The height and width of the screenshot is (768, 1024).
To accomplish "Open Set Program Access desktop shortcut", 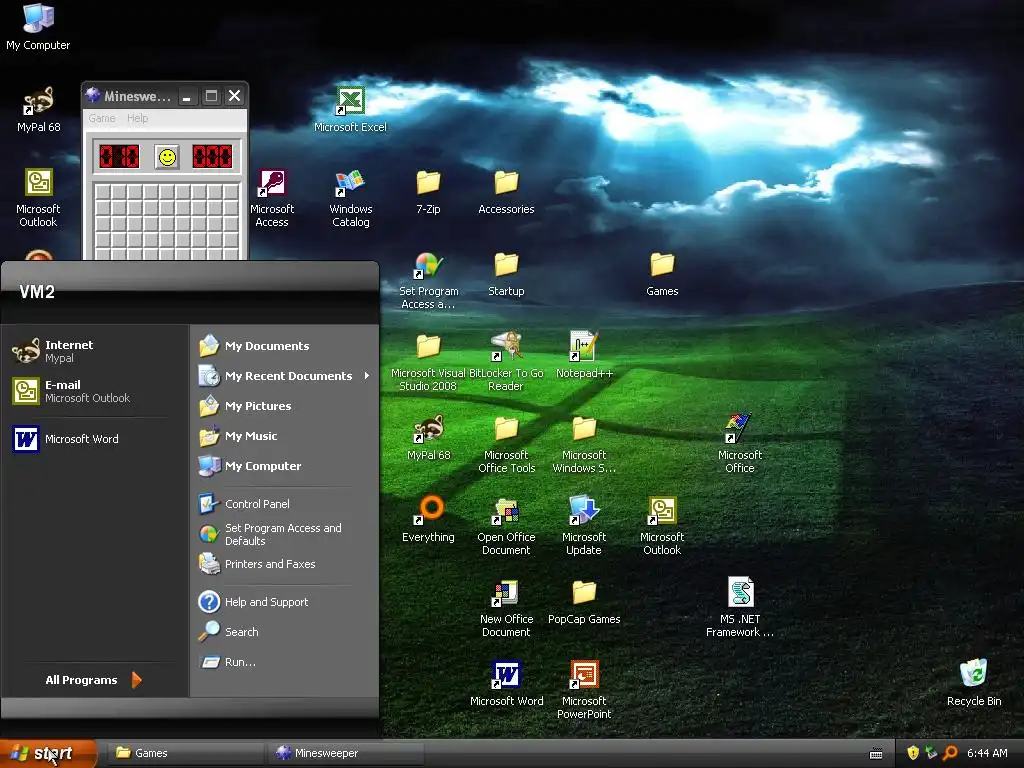I will tap(428, 281).
